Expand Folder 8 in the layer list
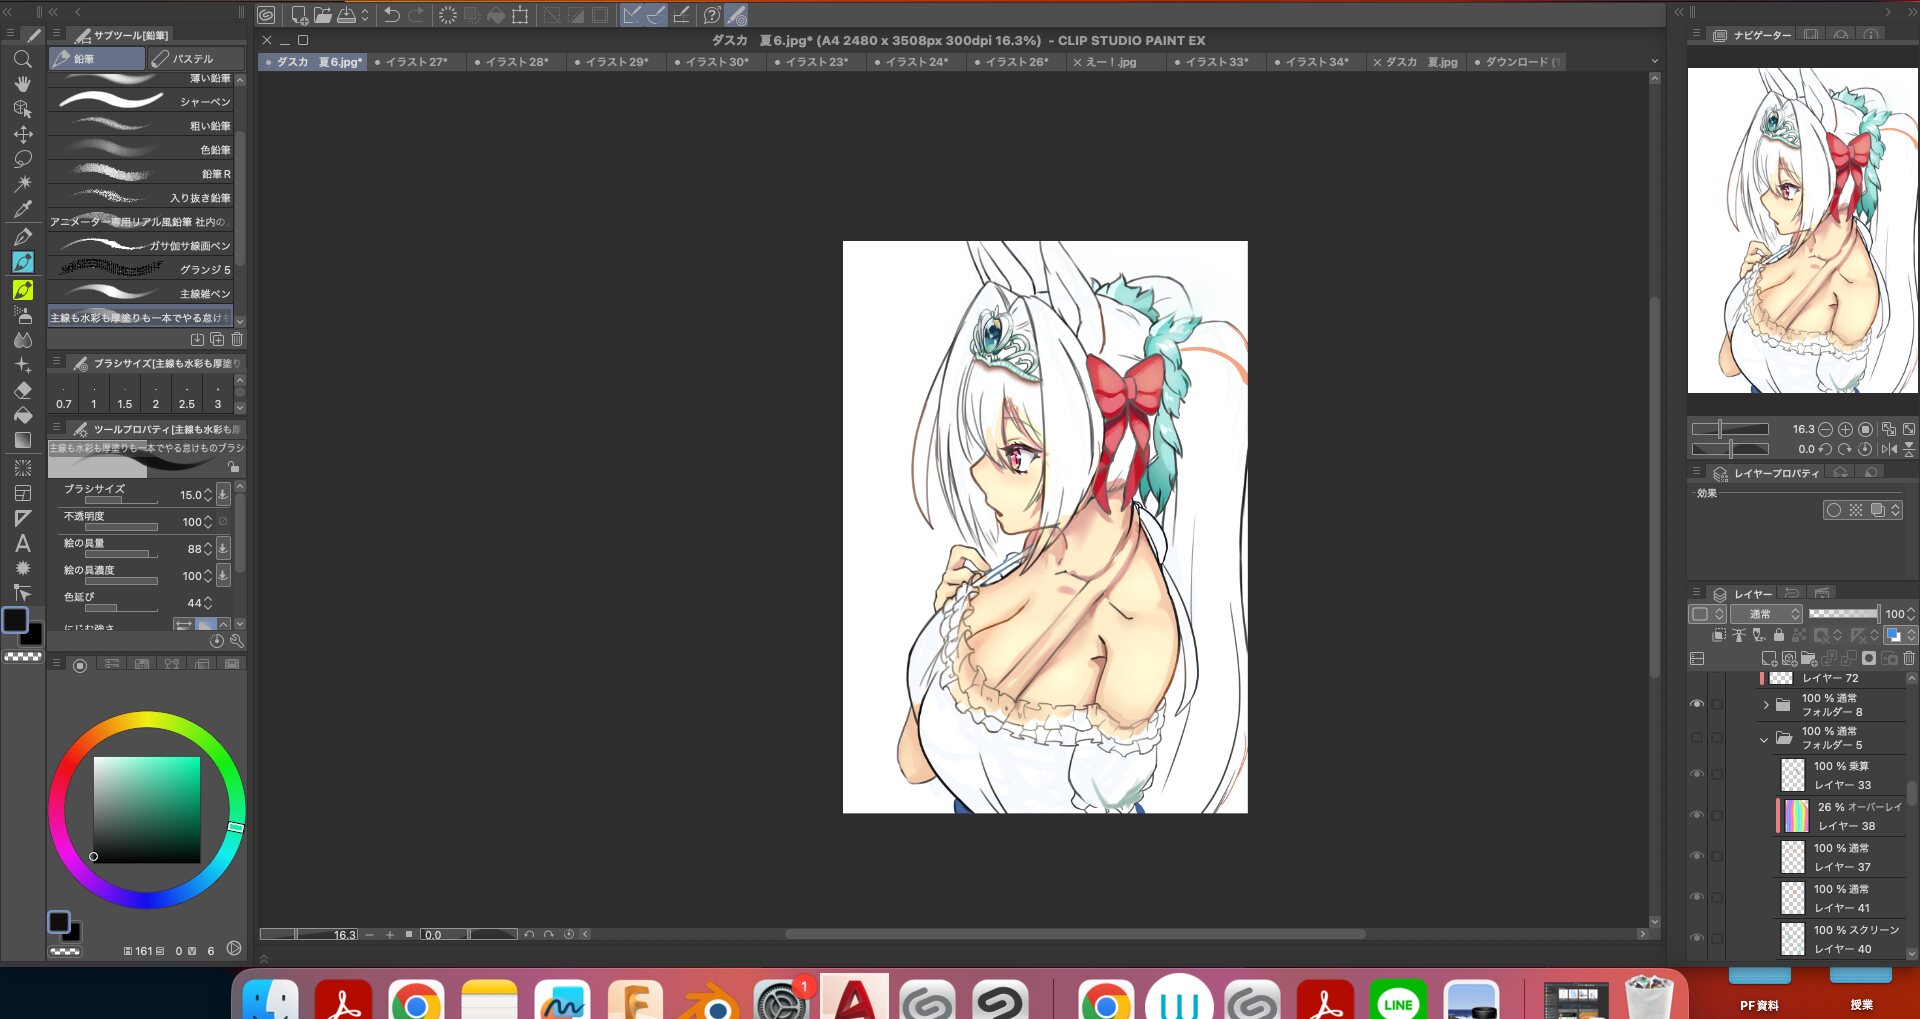 click(x=1765, y=705)
